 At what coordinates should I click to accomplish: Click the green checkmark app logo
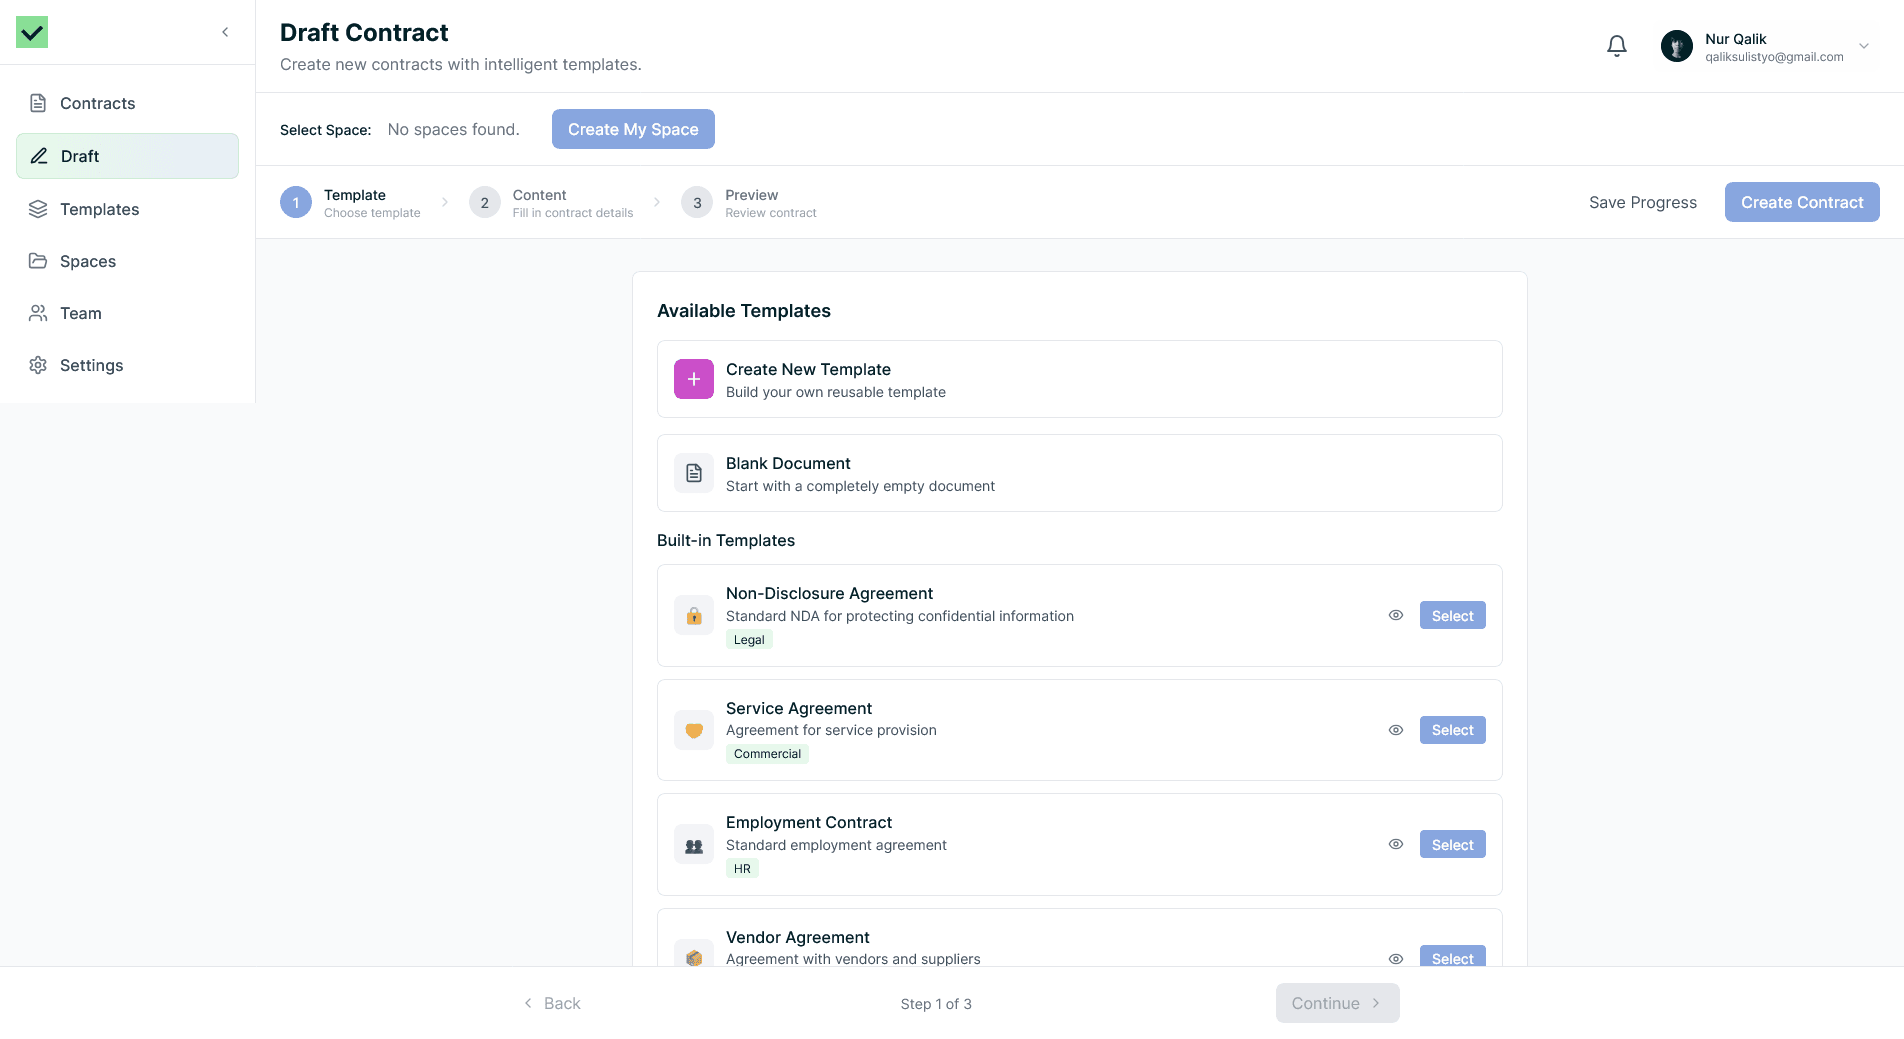32,32
